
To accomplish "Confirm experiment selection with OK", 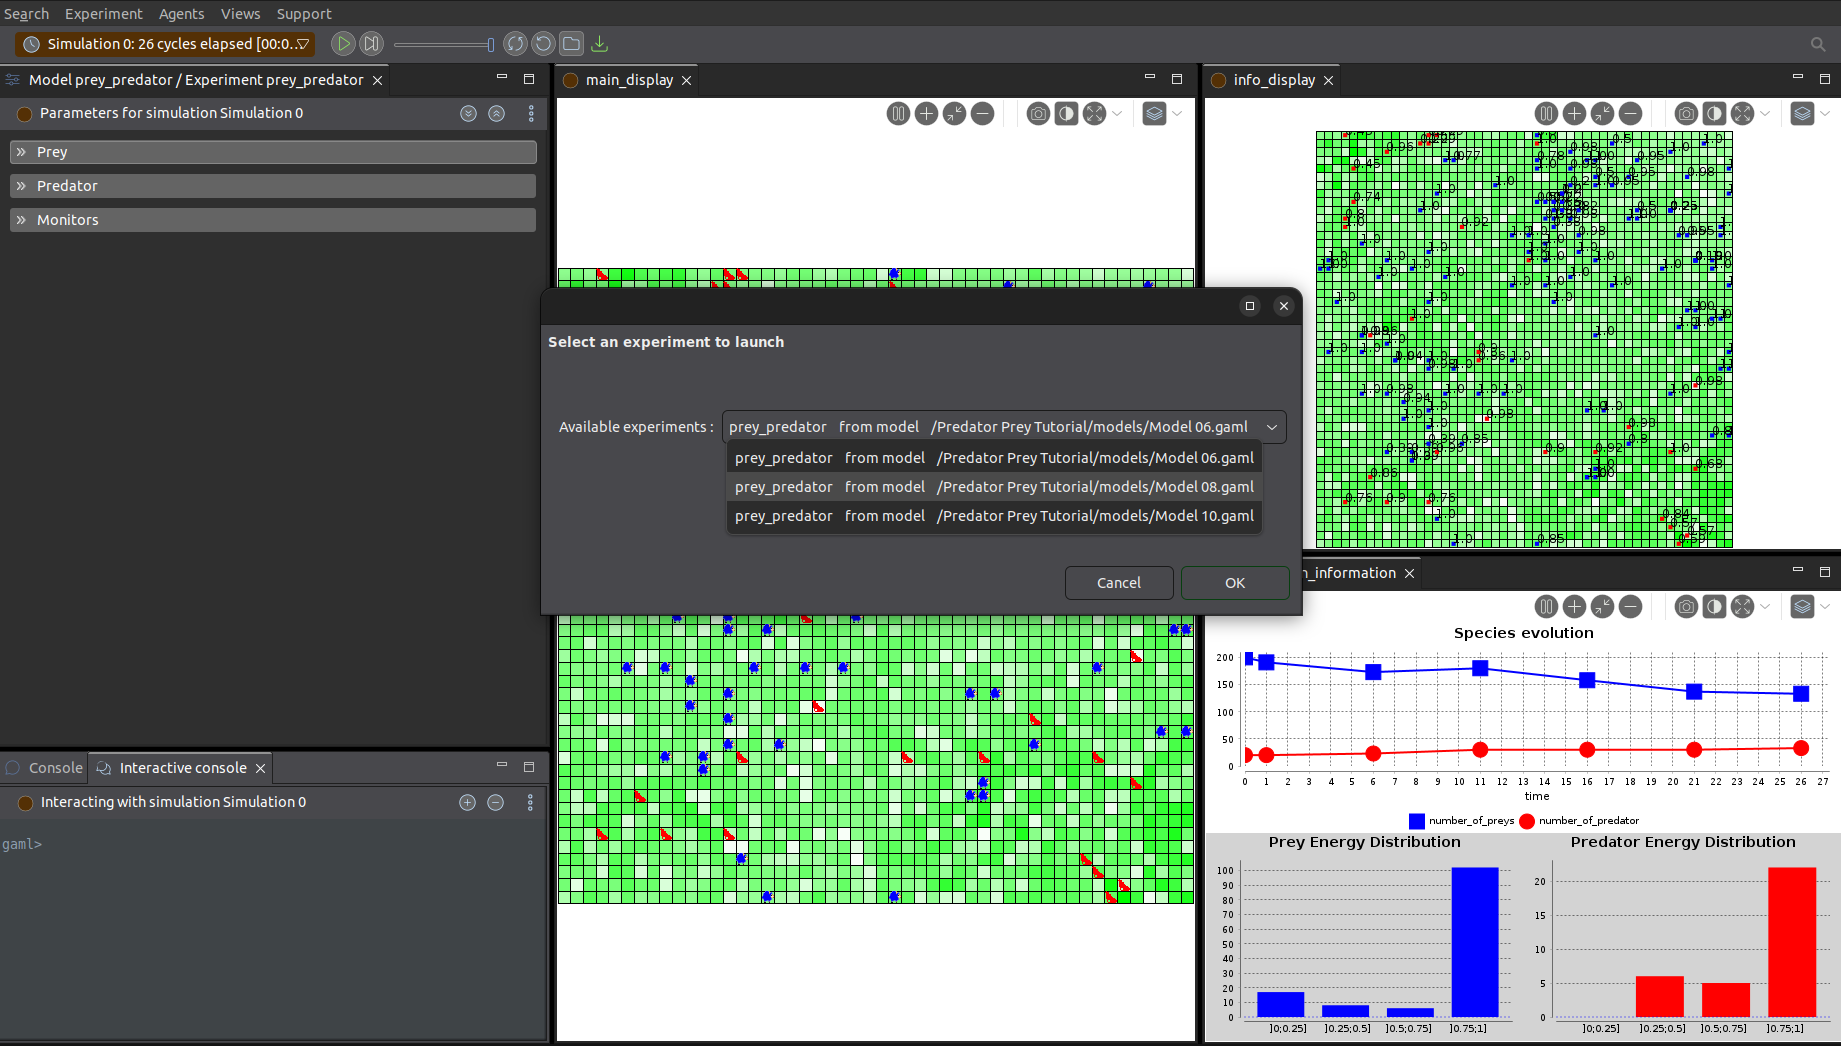I will coord(1235,583).
